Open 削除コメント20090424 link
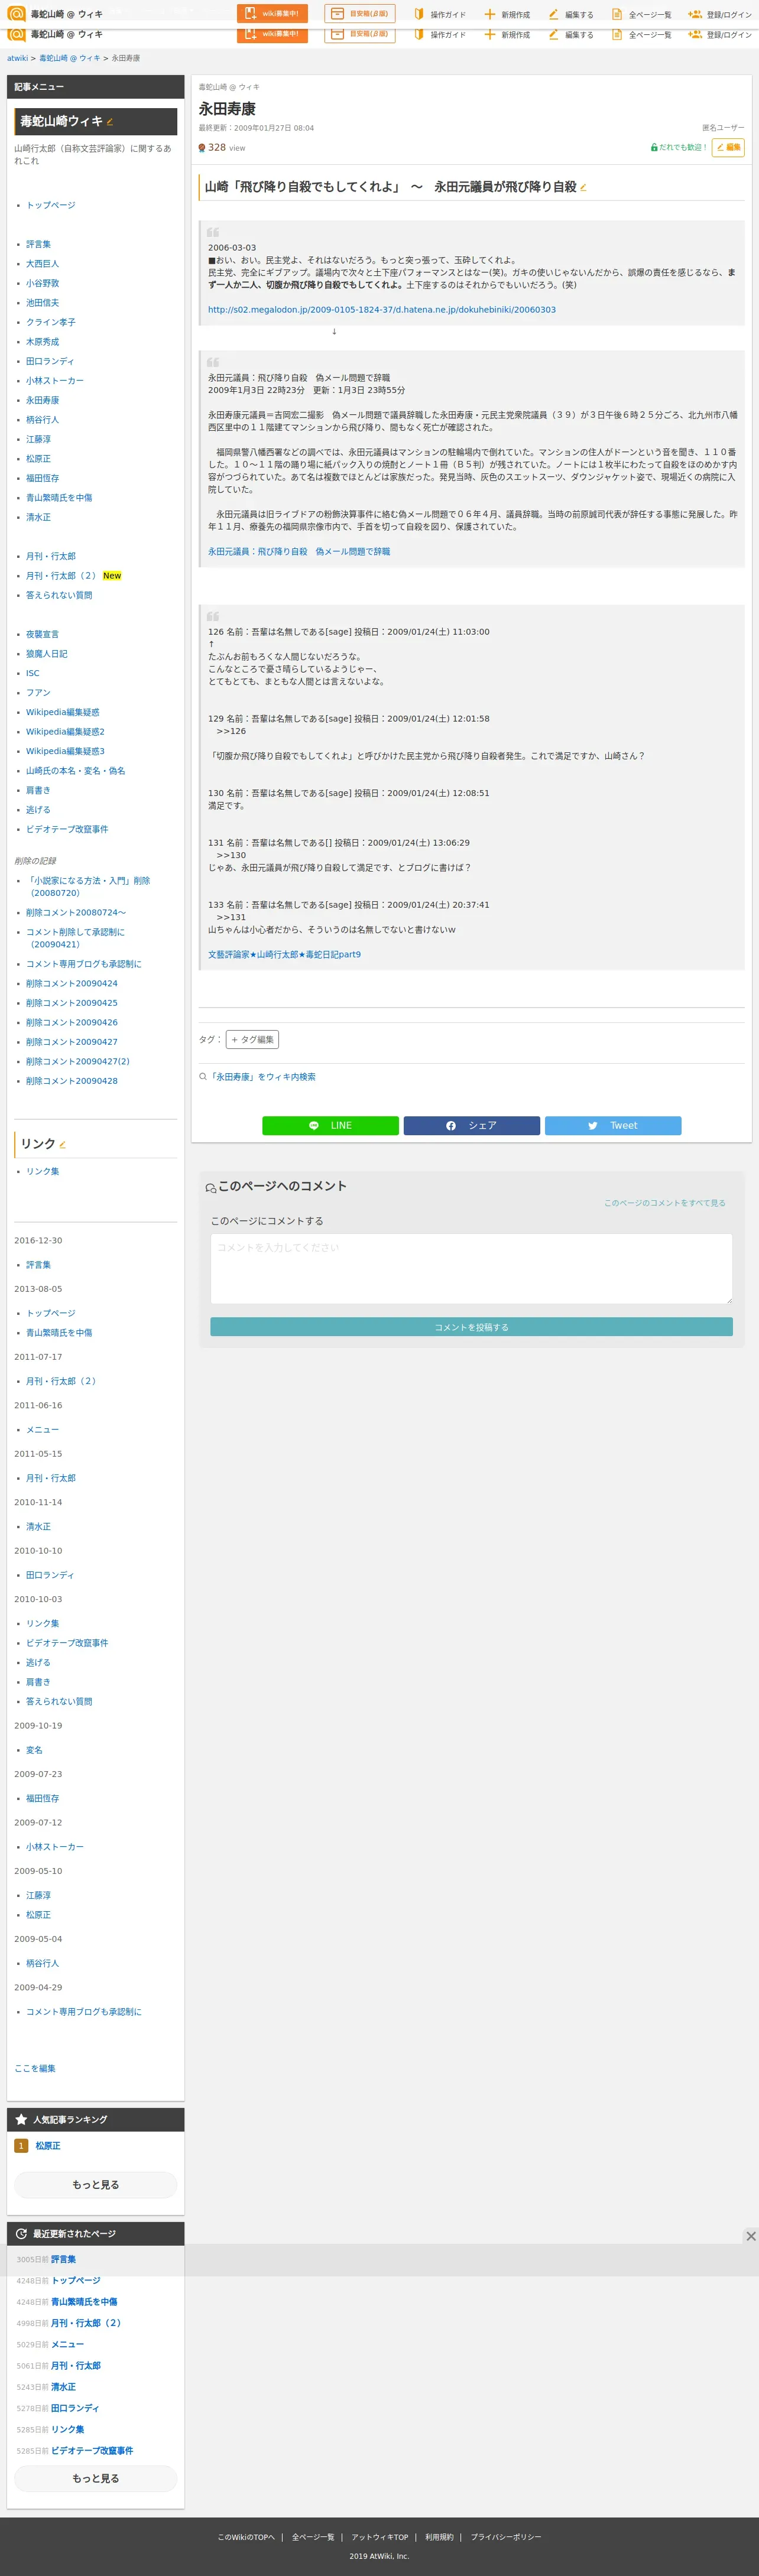 [x=71, y=984]
